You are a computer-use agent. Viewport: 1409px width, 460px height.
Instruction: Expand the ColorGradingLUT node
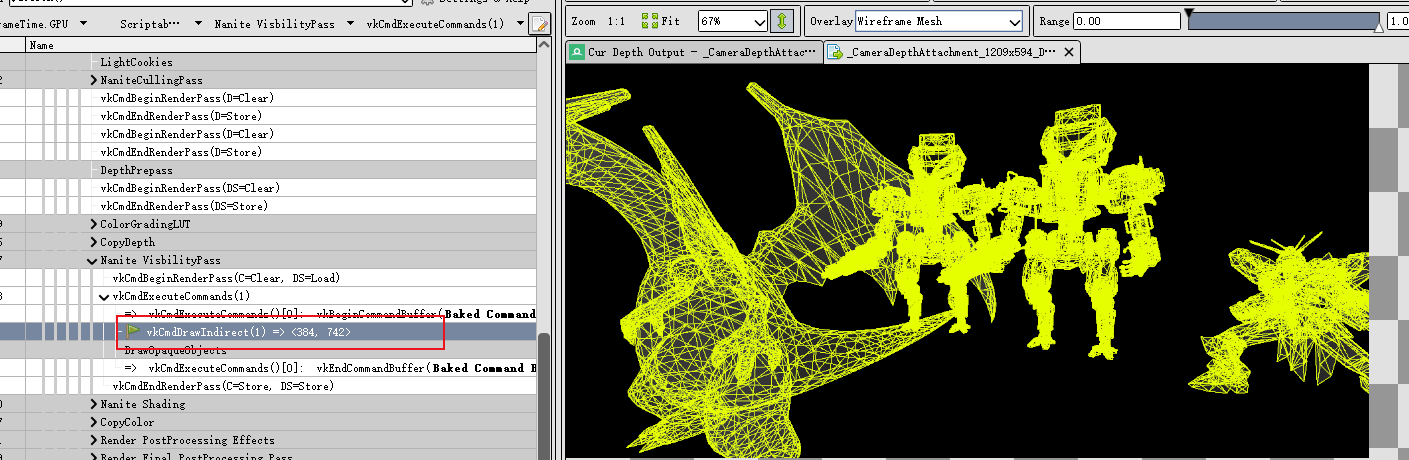[93, 224]
